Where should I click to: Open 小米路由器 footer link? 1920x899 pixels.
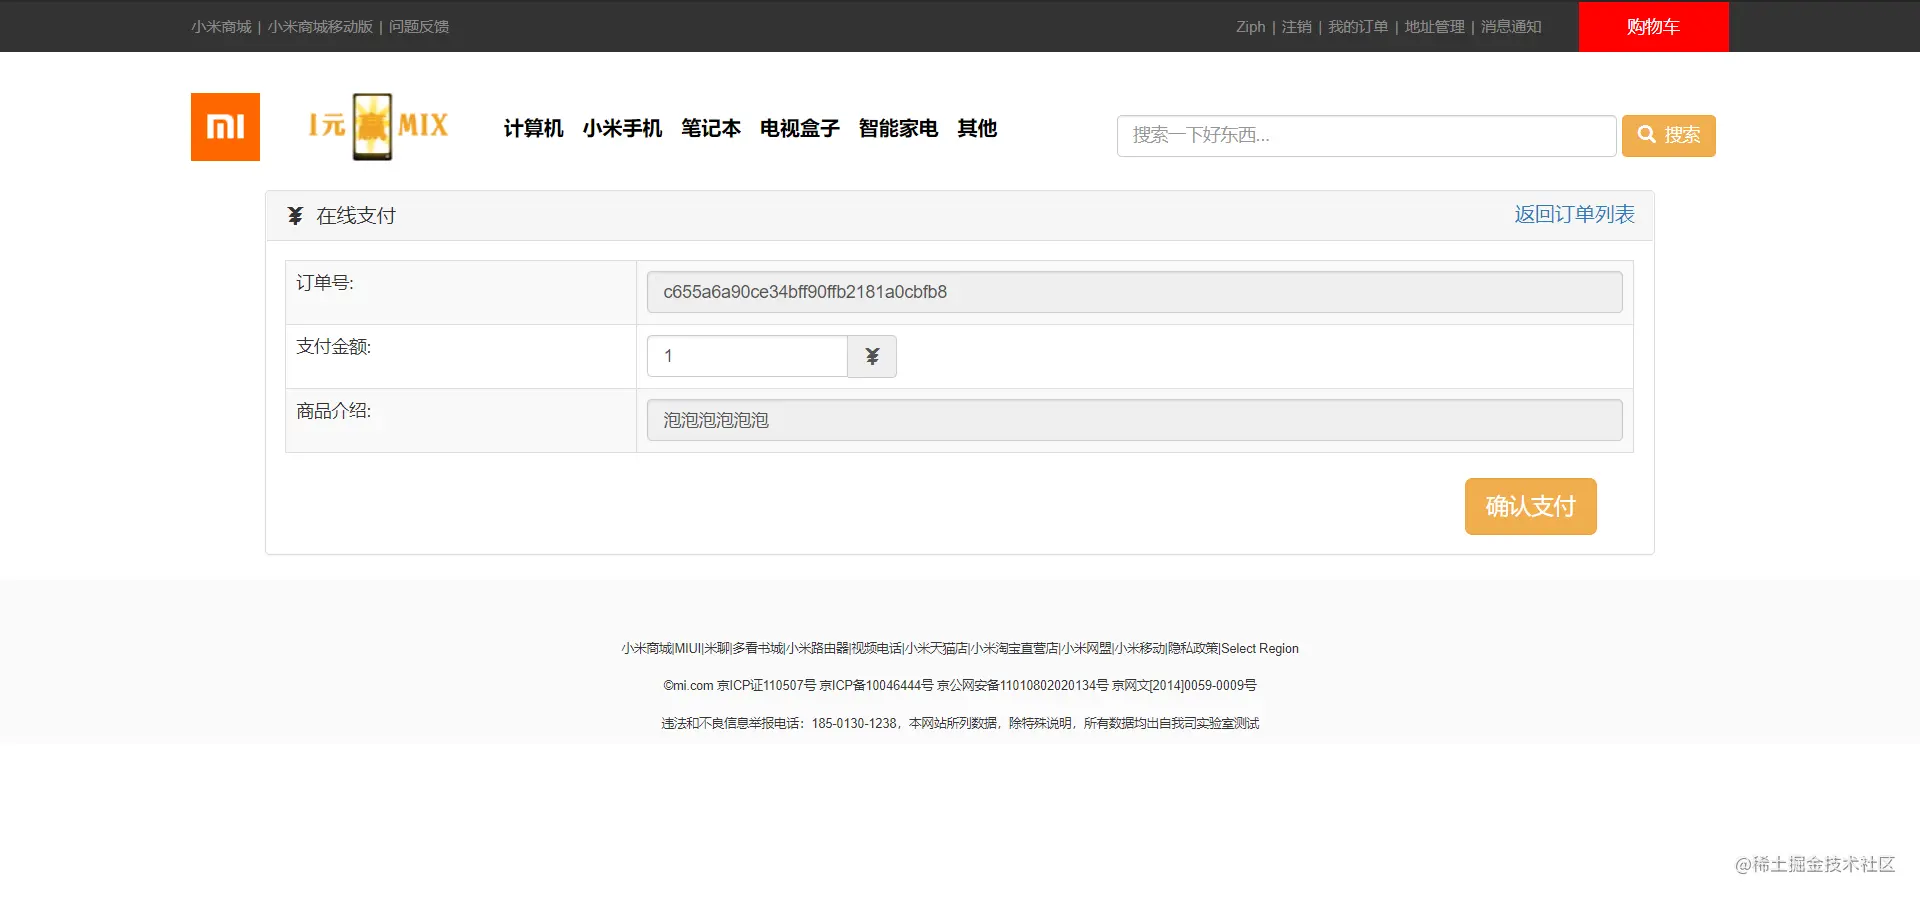pos(818,649)
